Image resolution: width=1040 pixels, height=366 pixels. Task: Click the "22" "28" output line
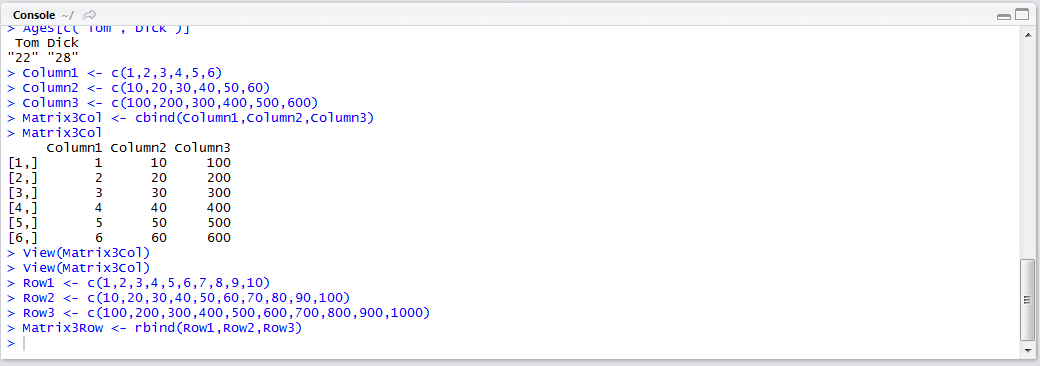tap(43, 58)
